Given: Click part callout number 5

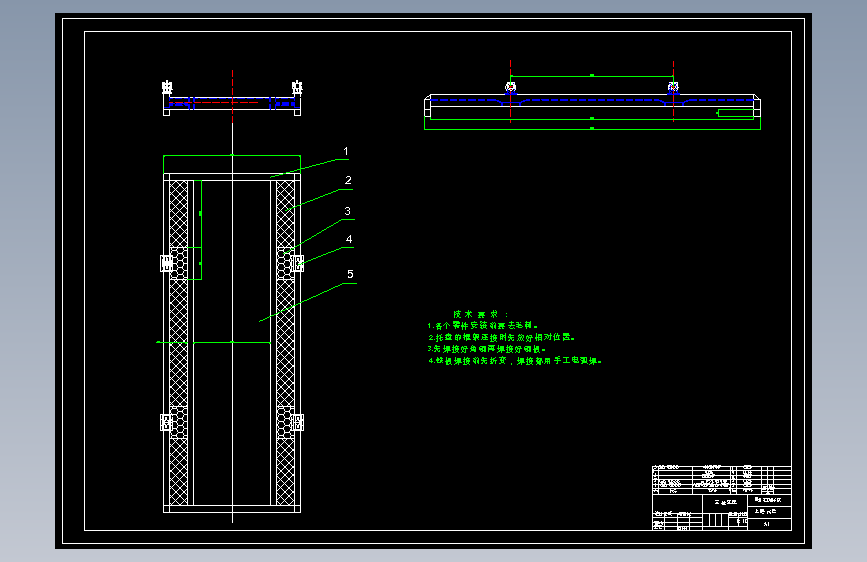Looking at the screenshot, I should point(350,274).
